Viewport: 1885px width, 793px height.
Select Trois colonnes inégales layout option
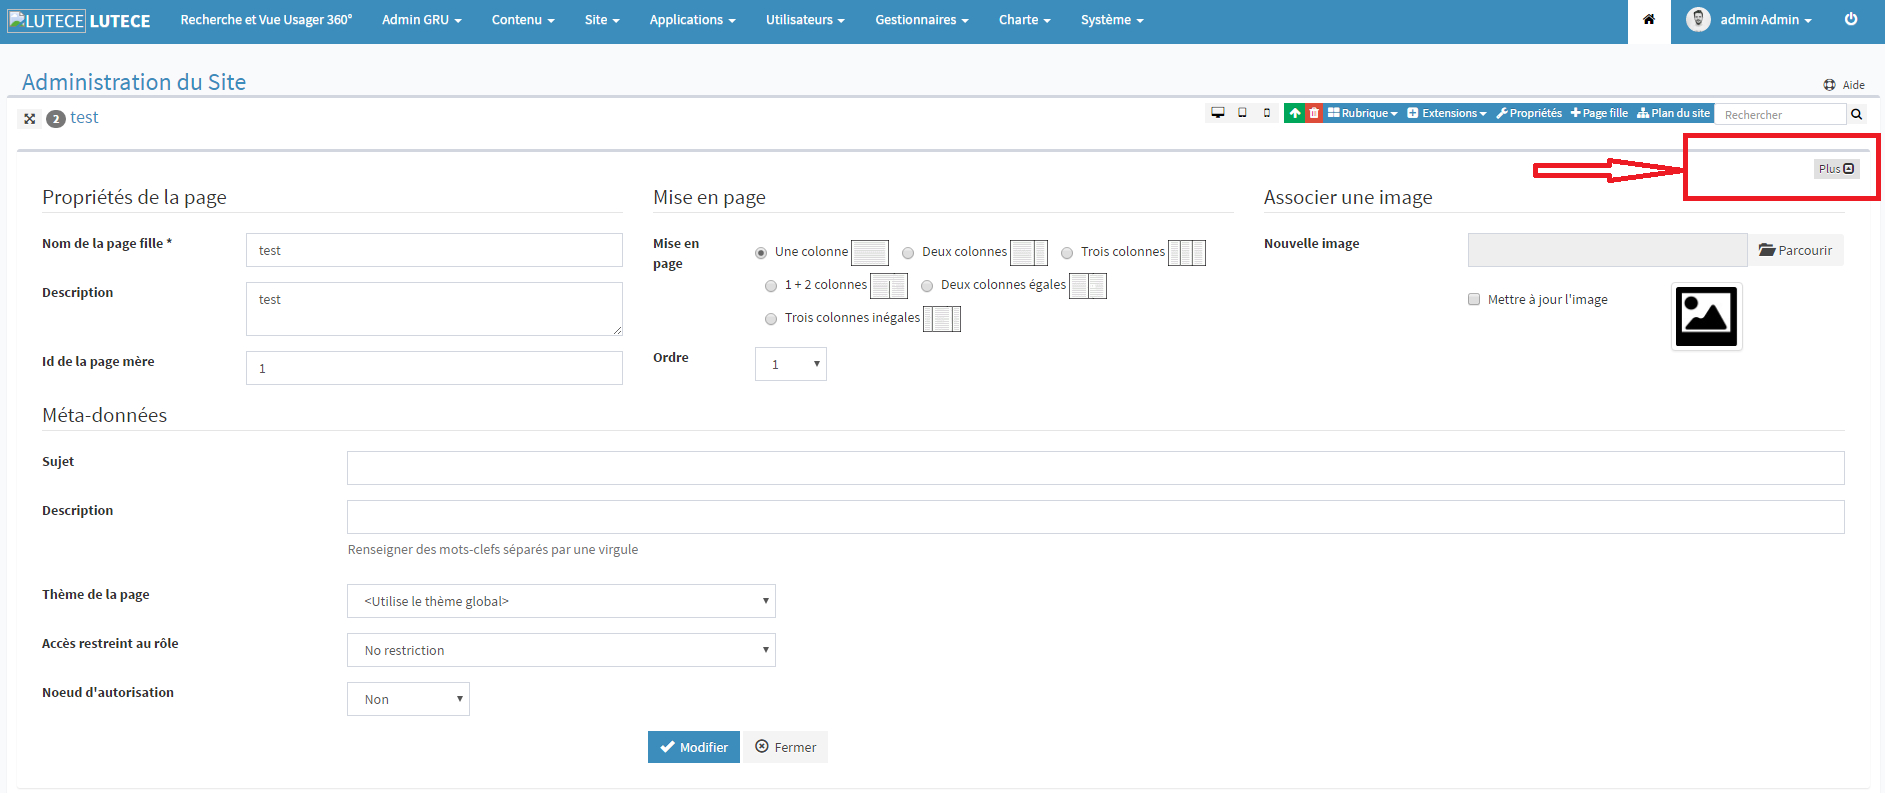(x=771, y=319)
